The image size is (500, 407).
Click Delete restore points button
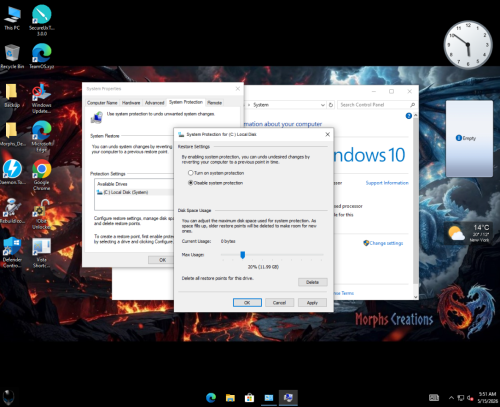coord(313,282)
